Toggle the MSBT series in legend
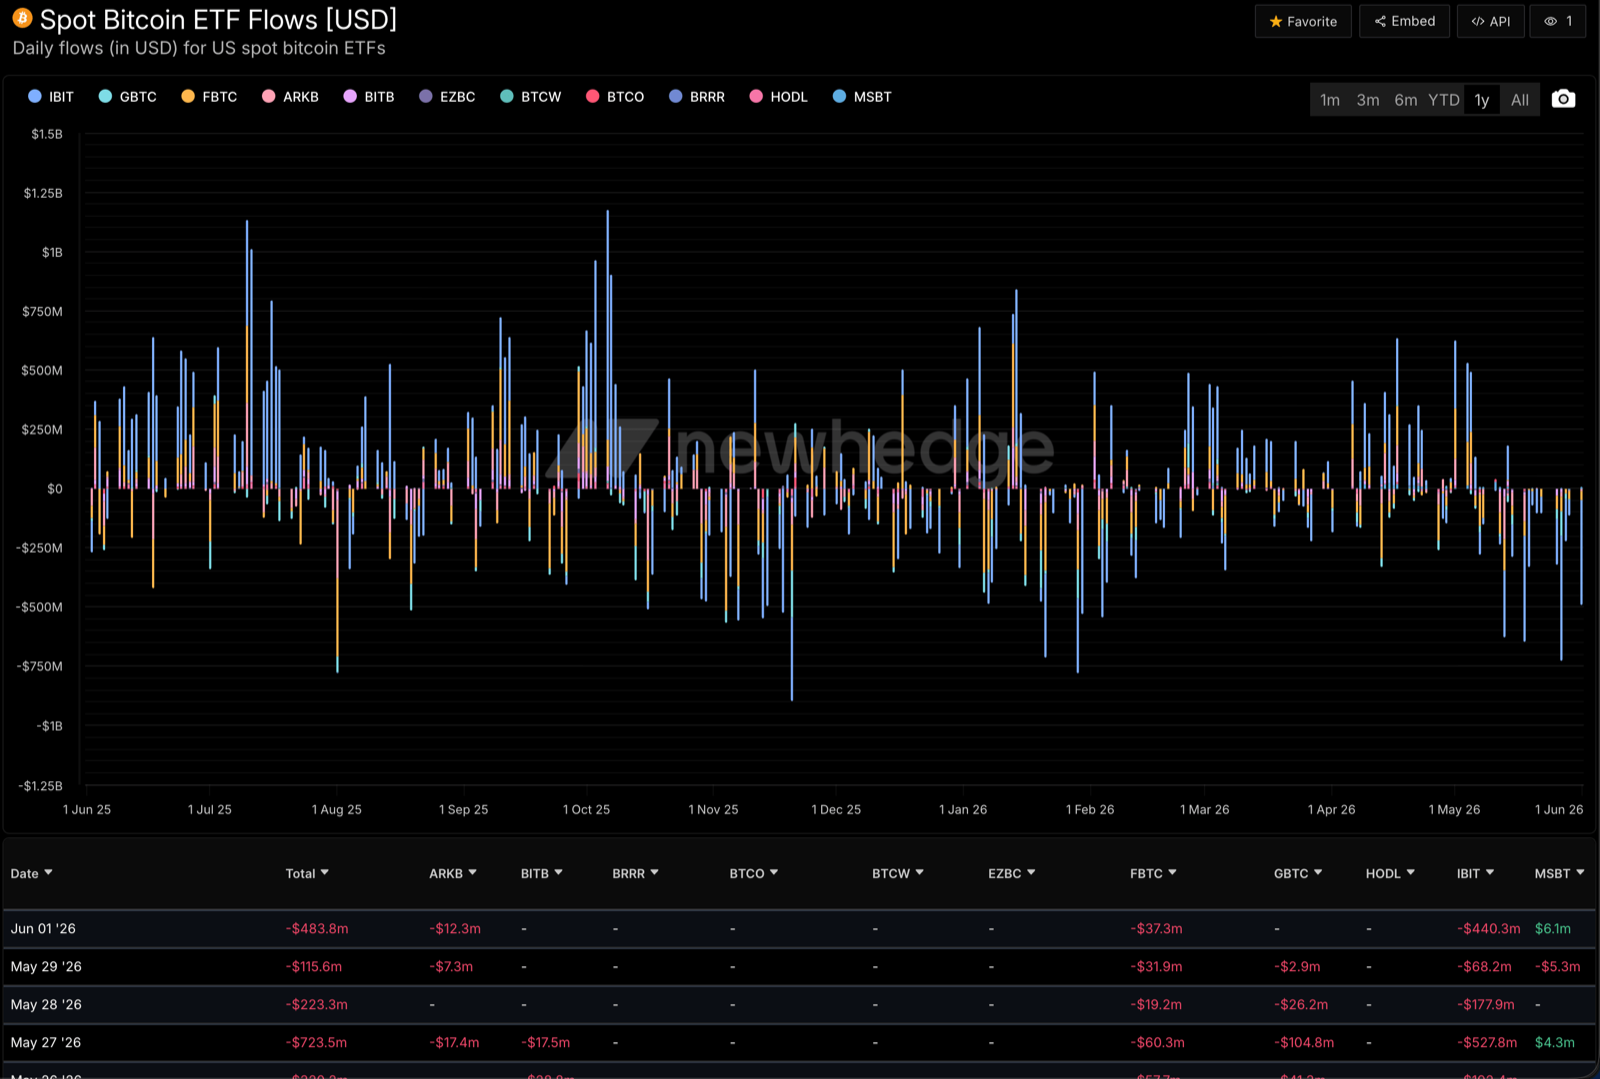The width and height of the screenshot is (1600, 1079). click(862, 97)
